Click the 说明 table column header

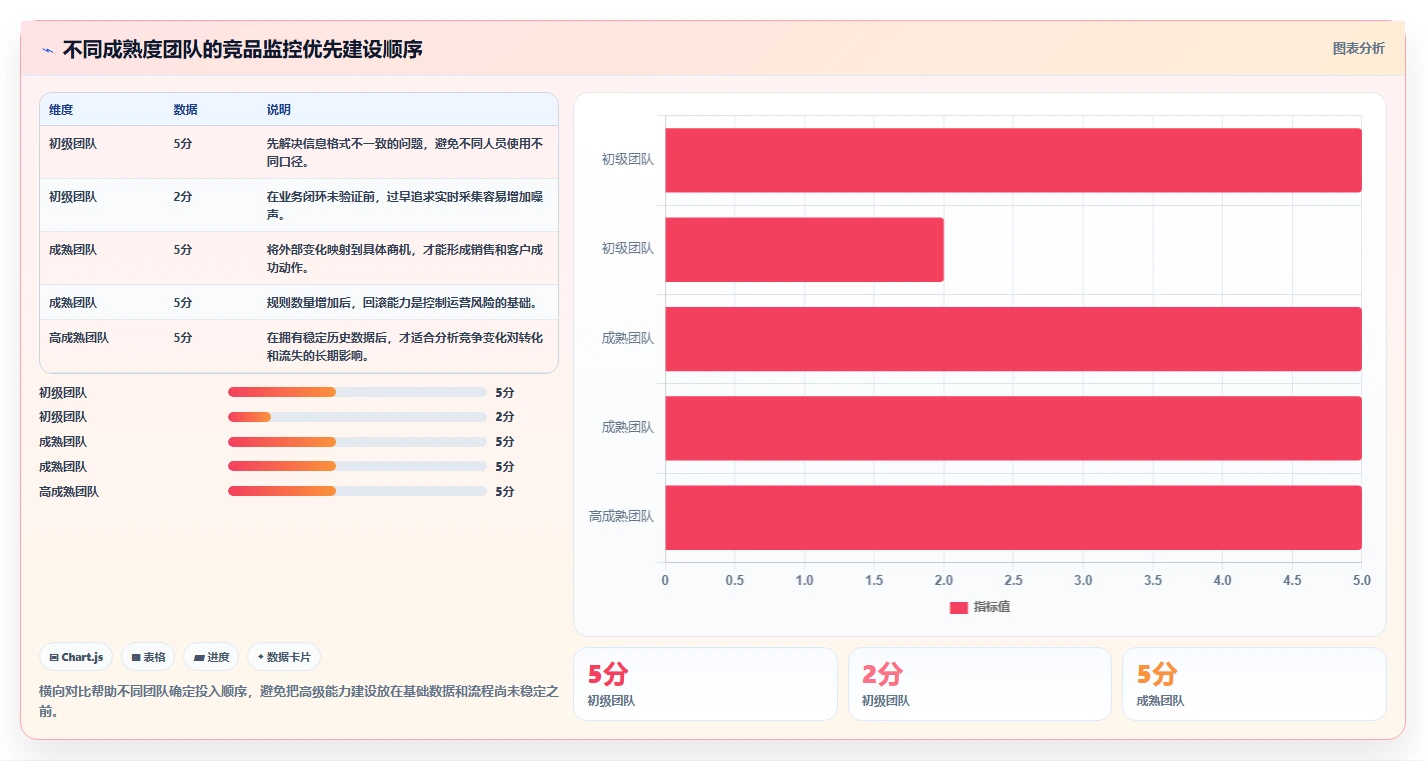click(x=279, y=110)
